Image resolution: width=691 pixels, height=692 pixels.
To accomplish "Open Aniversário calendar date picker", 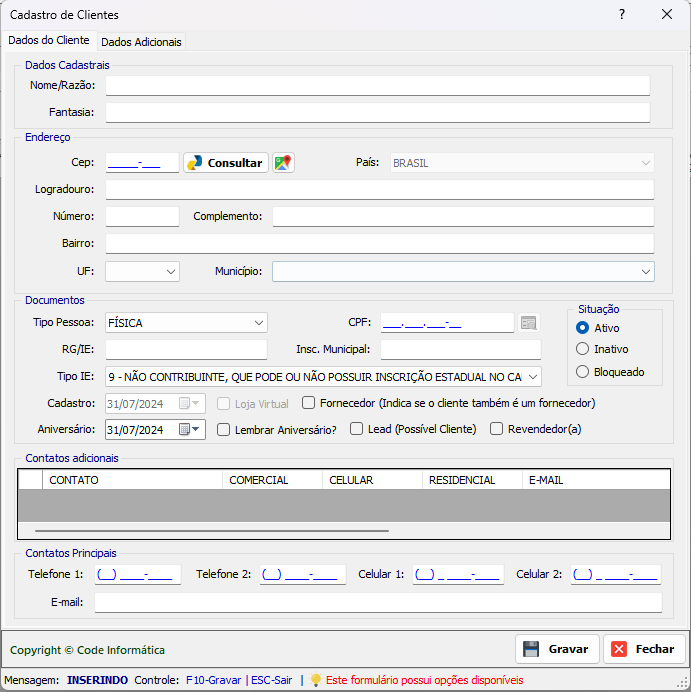I will tap(190, 429).
